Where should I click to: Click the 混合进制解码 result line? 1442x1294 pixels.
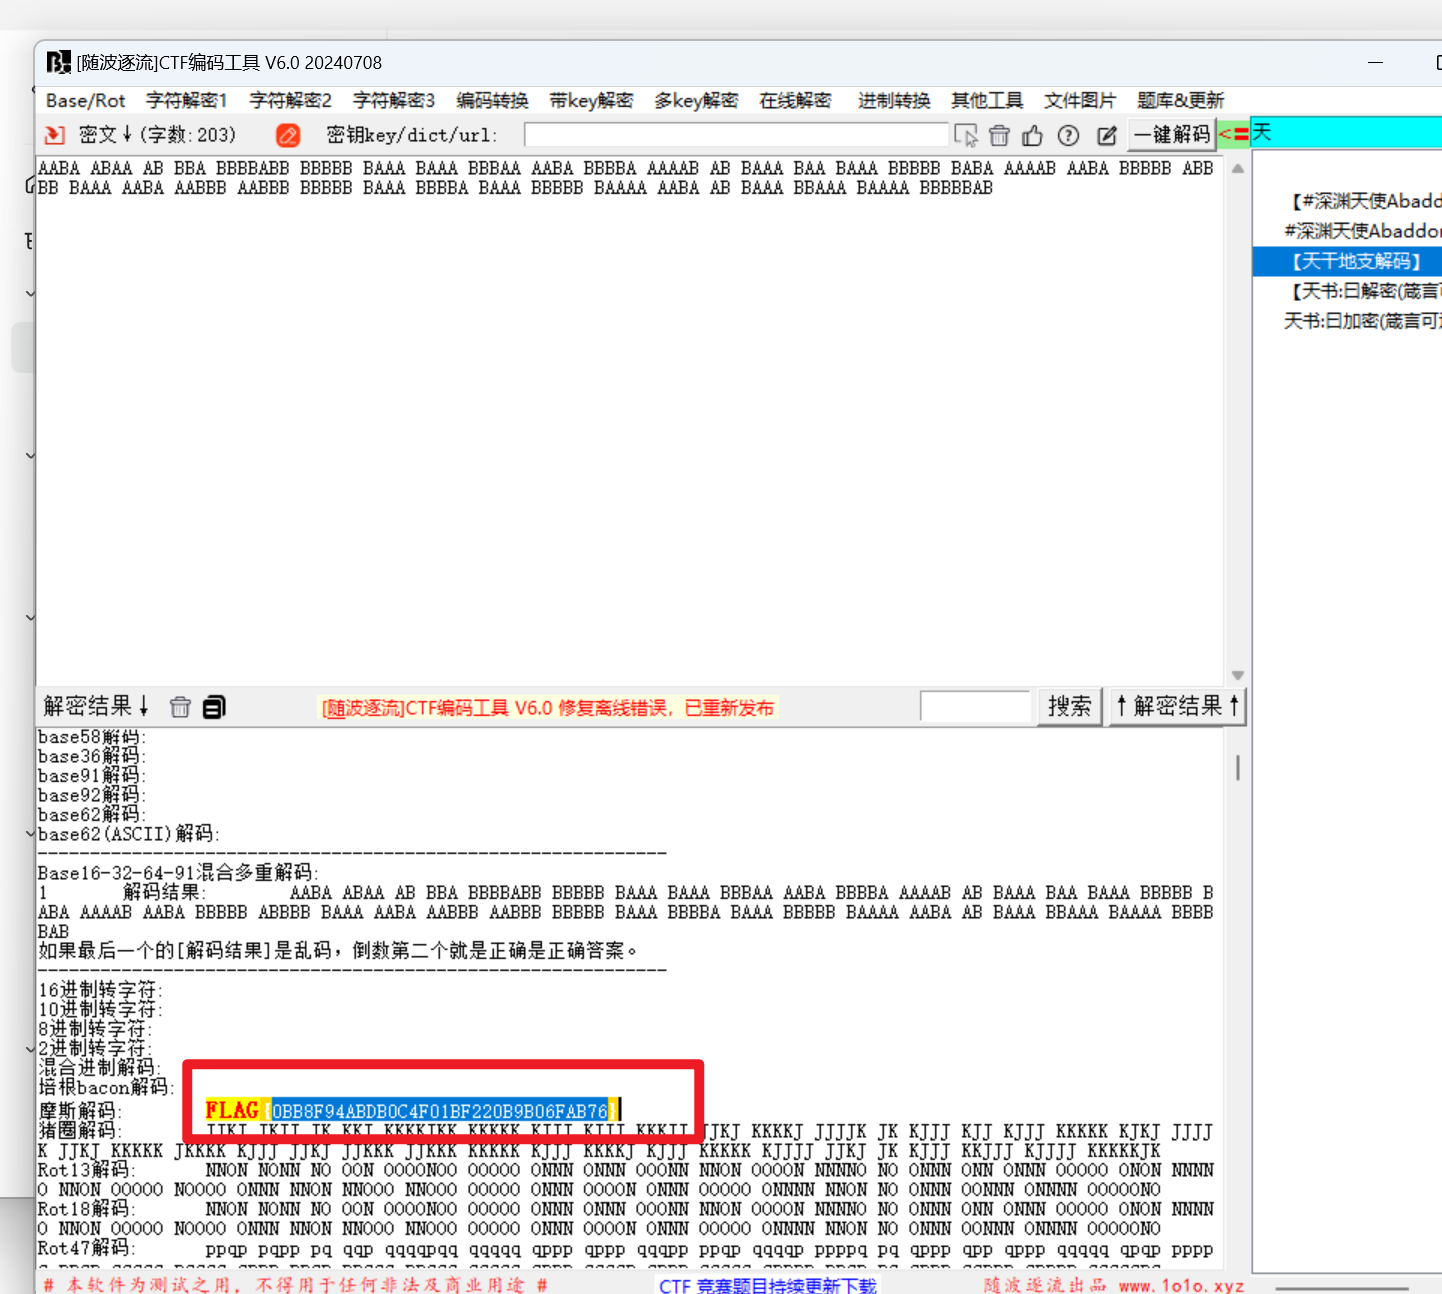click(99, 1068)
